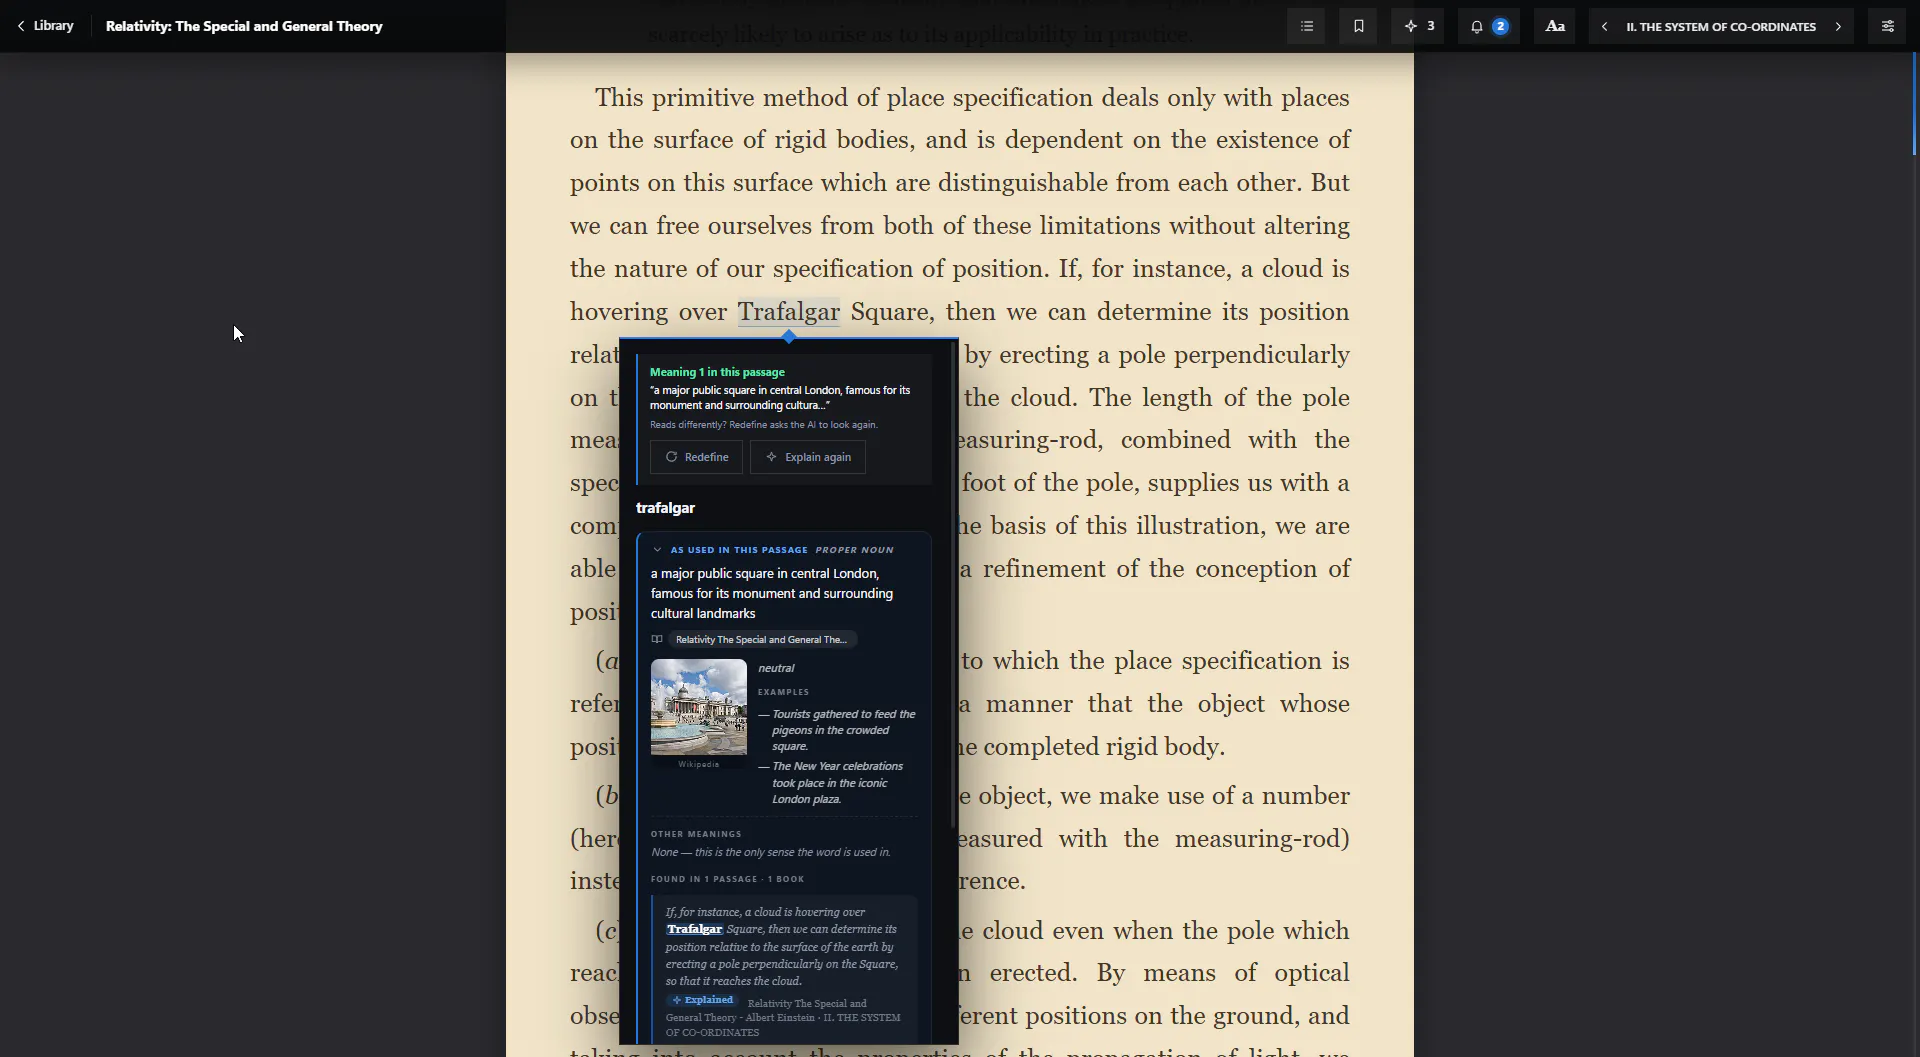Click the book title in the top bar
Screen dimensions: 1920x1057
pos(244,26)
